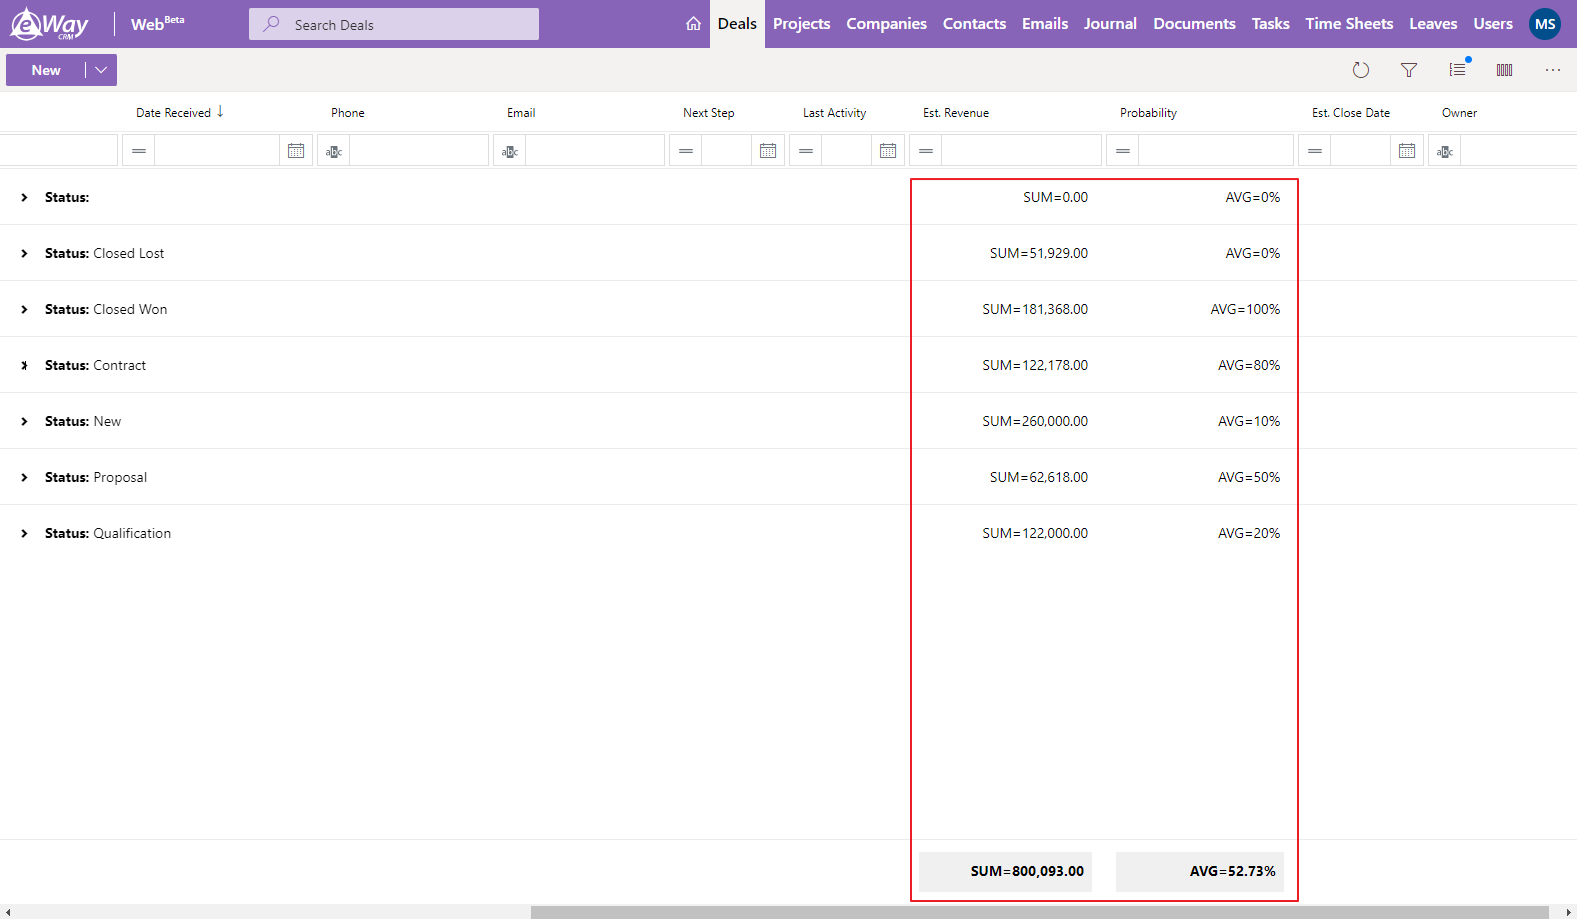
Task: Open the Leaves tab
Action: coord(1433,24)
